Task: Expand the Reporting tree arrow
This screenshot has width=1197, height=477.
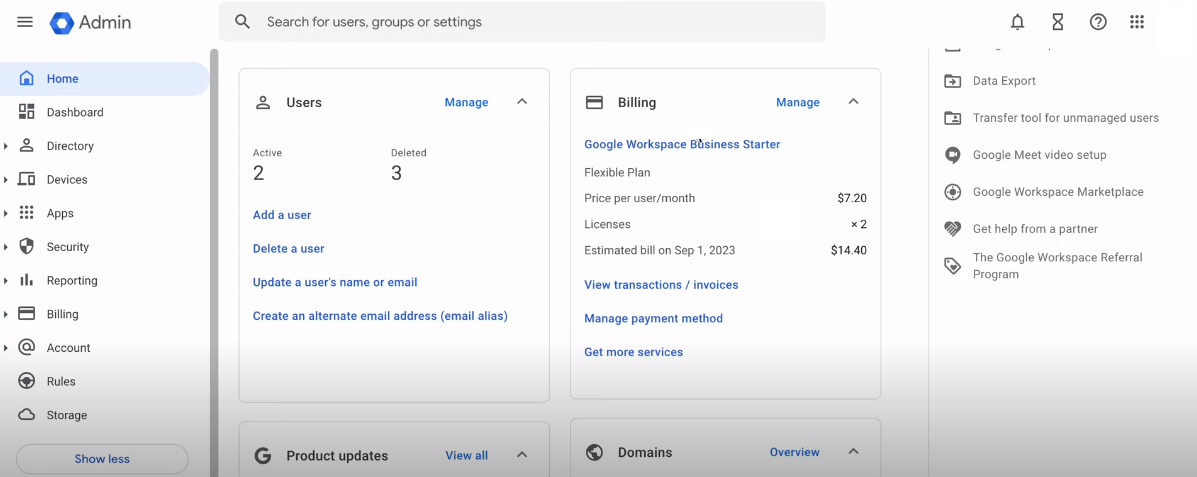Action: coord(6,280)
